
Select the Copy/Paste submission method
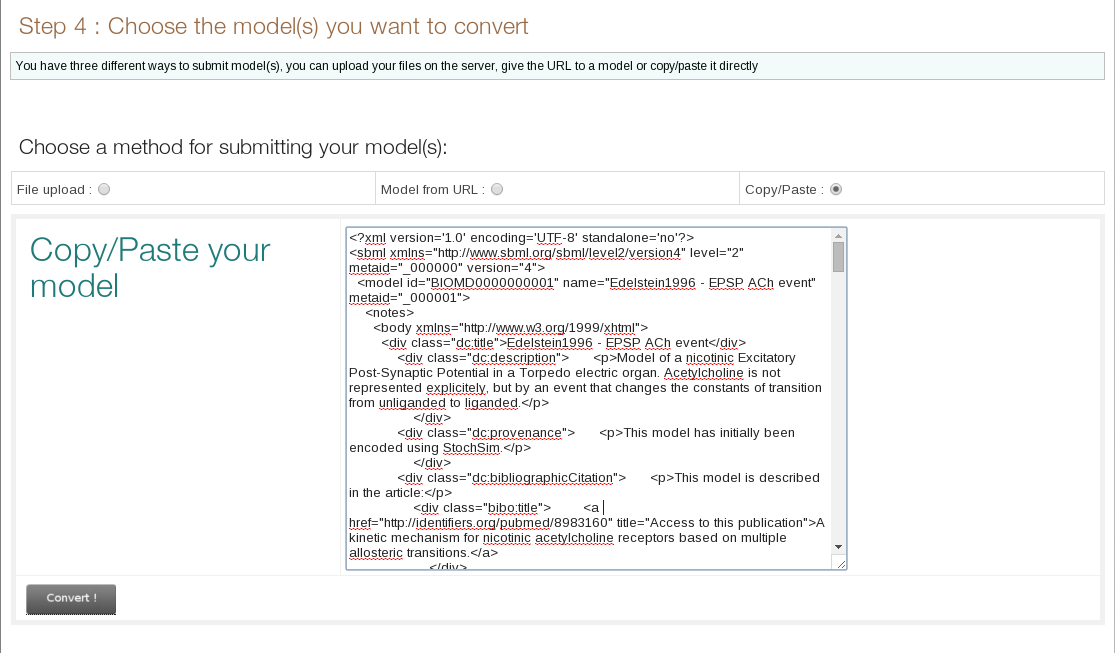(x=836, y=188)
